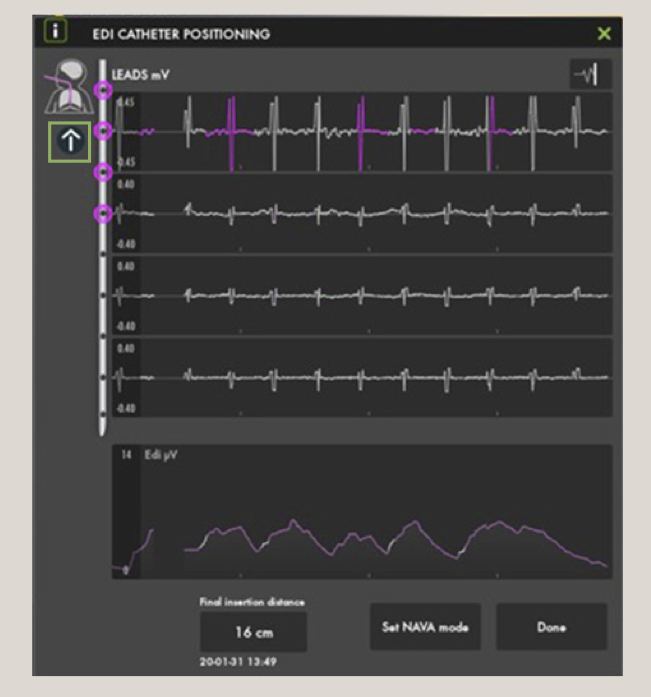This screenshot has width=651, height=697.
Task: Click the up arrow catheter direction button
Action: click(70, 142)
